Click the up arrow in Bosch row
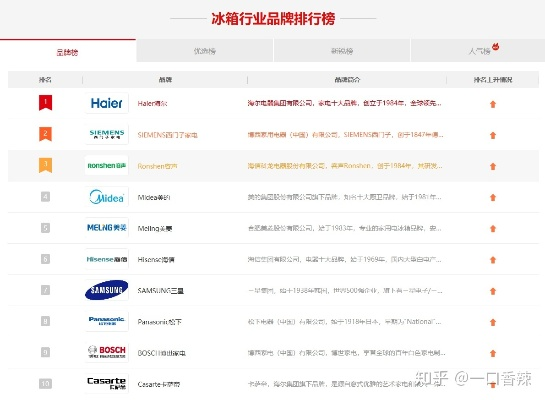 (493, 353)
